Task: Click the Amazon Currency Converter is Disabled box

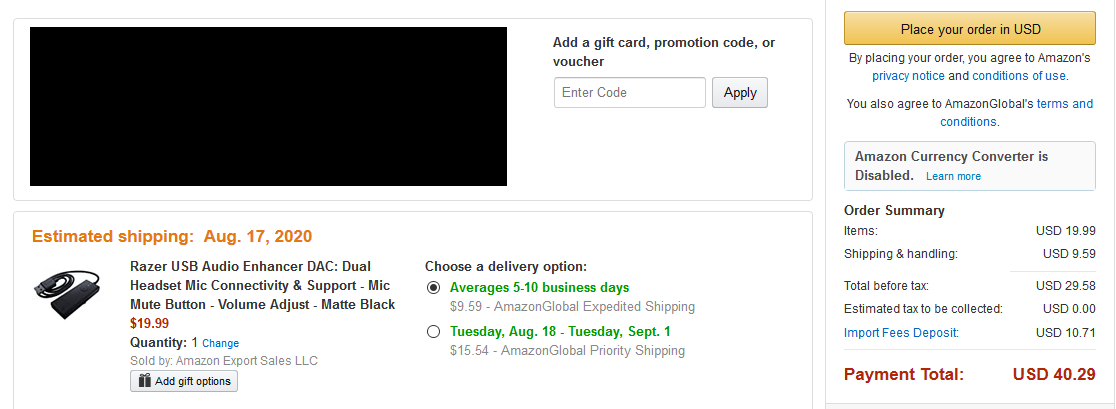Action: pyautogui.click(x=970, y=166)
